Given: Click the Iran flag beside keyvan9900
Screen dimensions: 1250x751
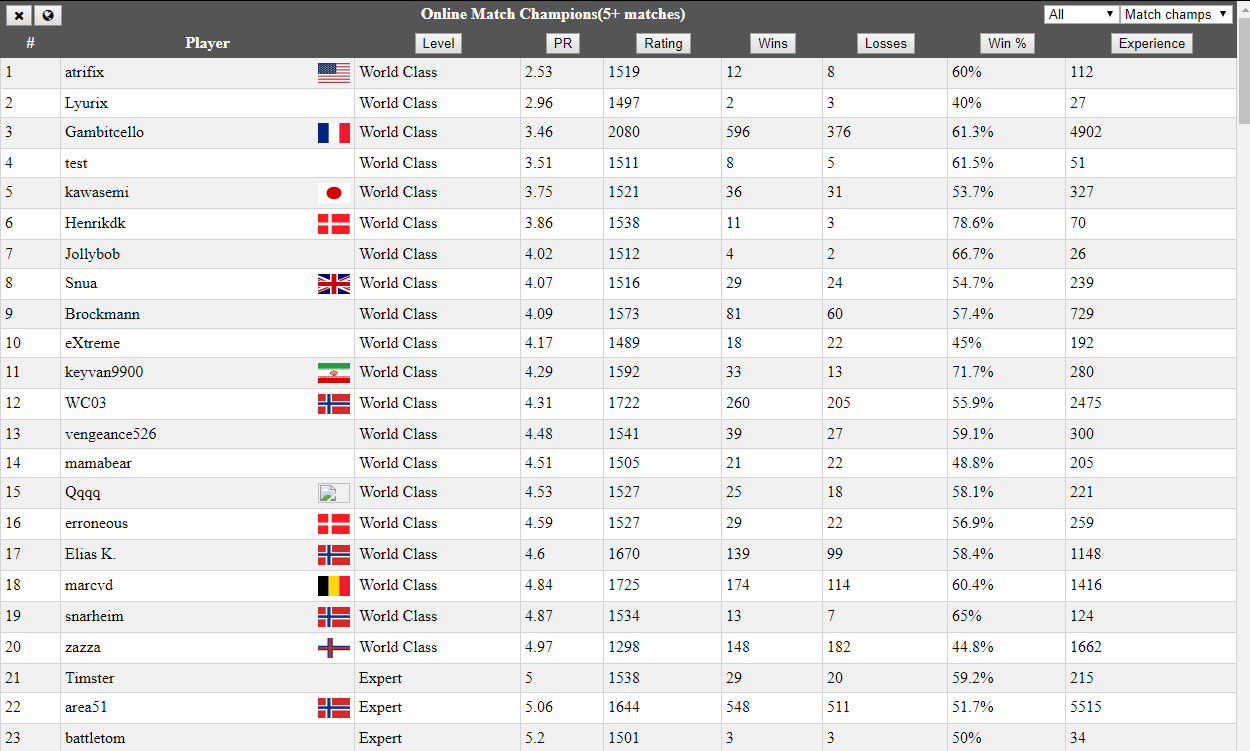Looking at the screenshot, I should point(334,373).
